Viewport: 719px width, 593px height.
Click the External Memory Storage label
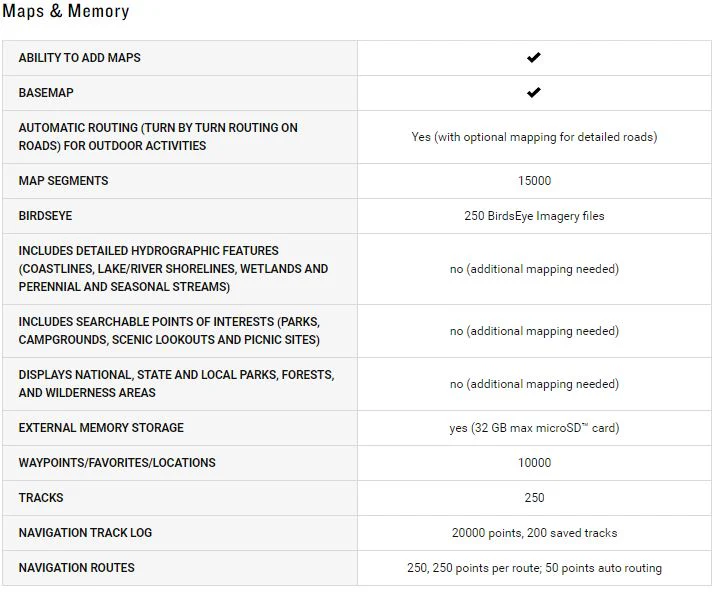click(101, 428)
